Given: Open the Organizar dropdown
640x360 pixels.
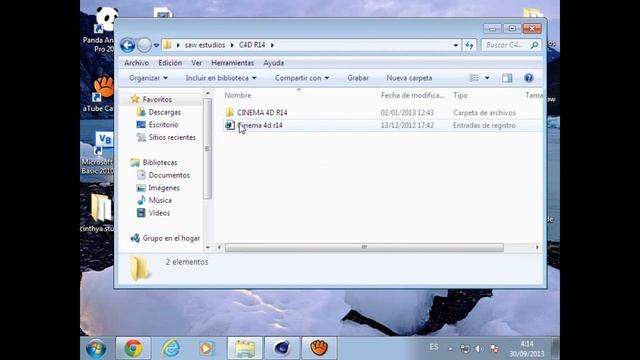Looking at the screenshot, I should coord(148,78).
